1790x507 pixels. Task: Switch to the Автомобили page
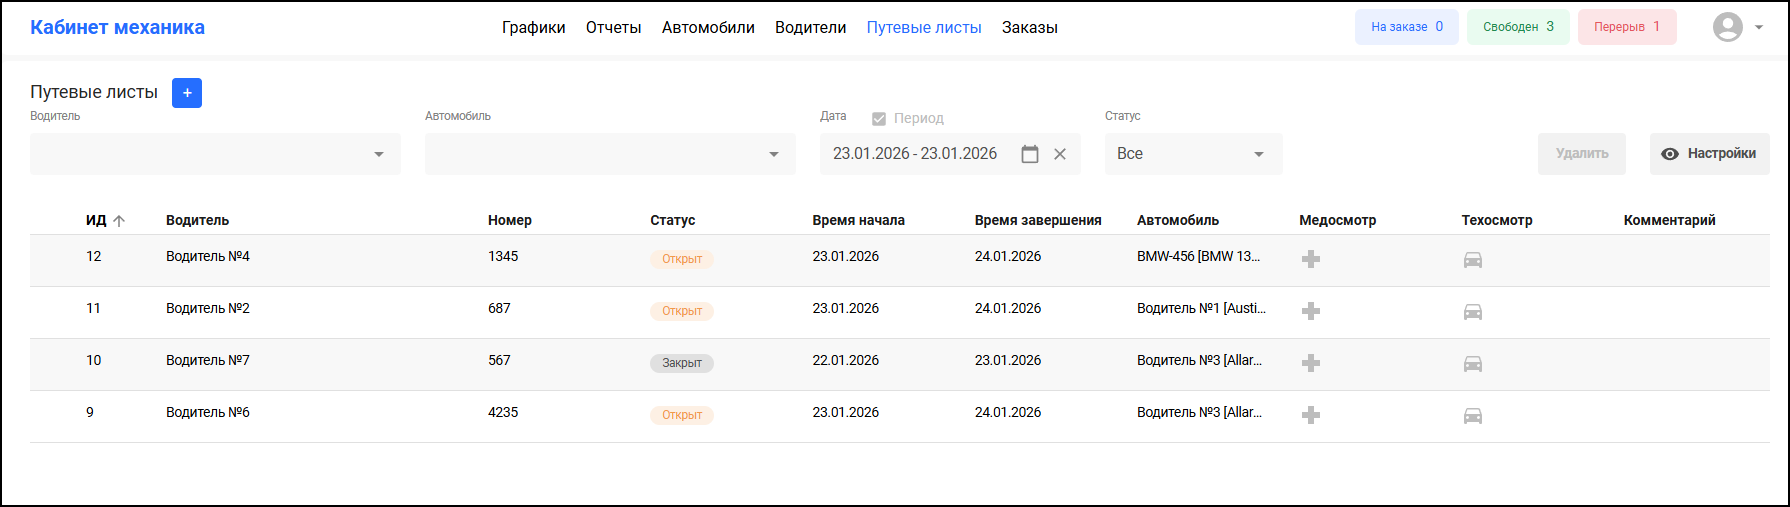click(x=708, y=28)
